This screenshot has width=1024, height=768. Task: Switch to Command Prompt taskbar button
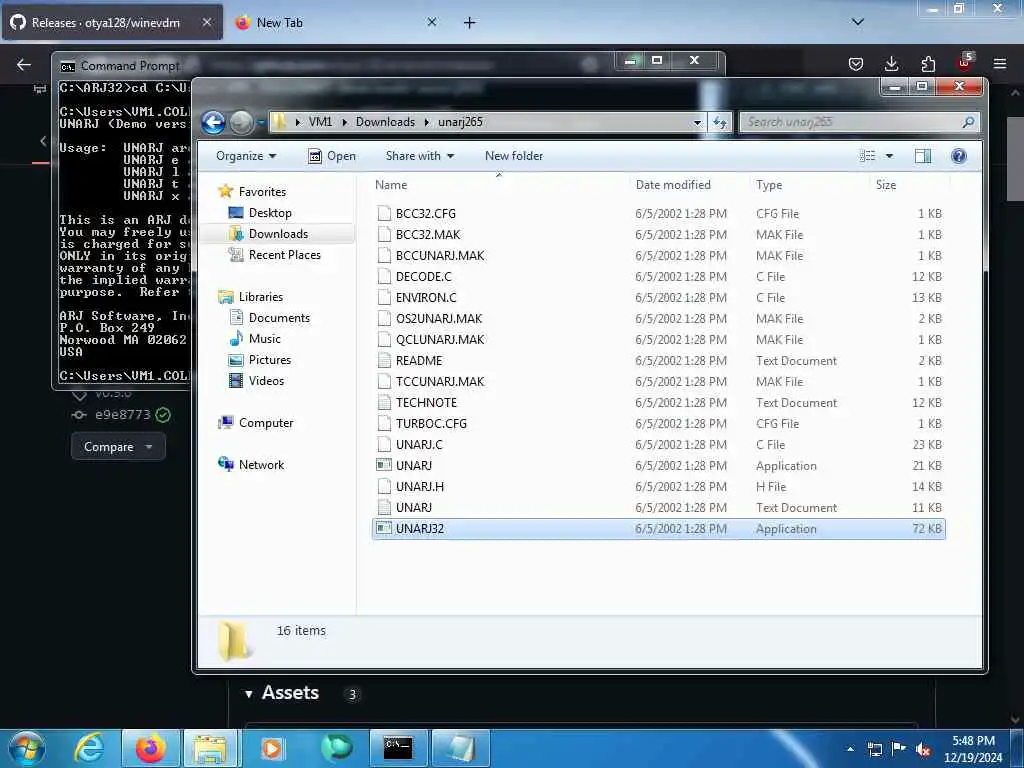point(398,748)
